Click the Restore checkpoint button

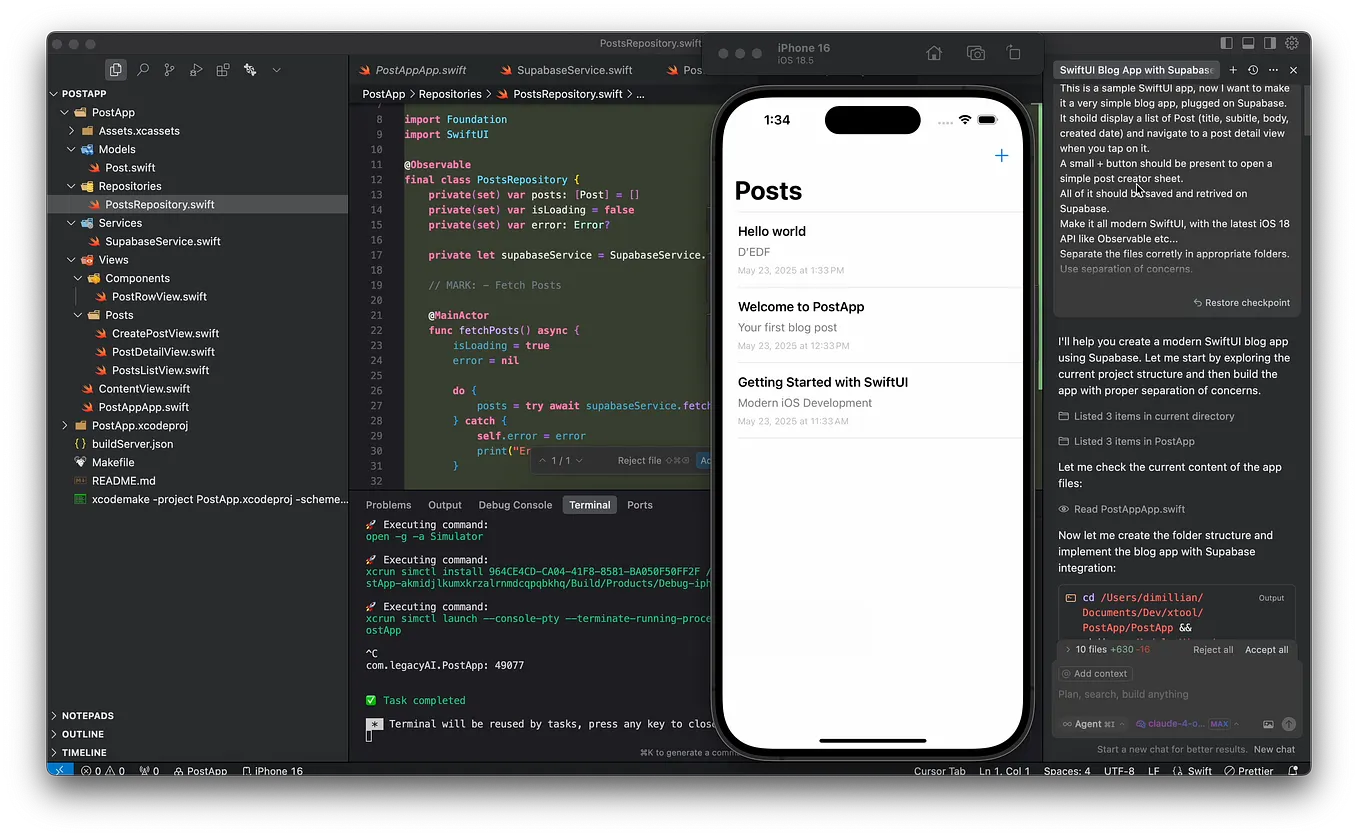[1243, 302]
